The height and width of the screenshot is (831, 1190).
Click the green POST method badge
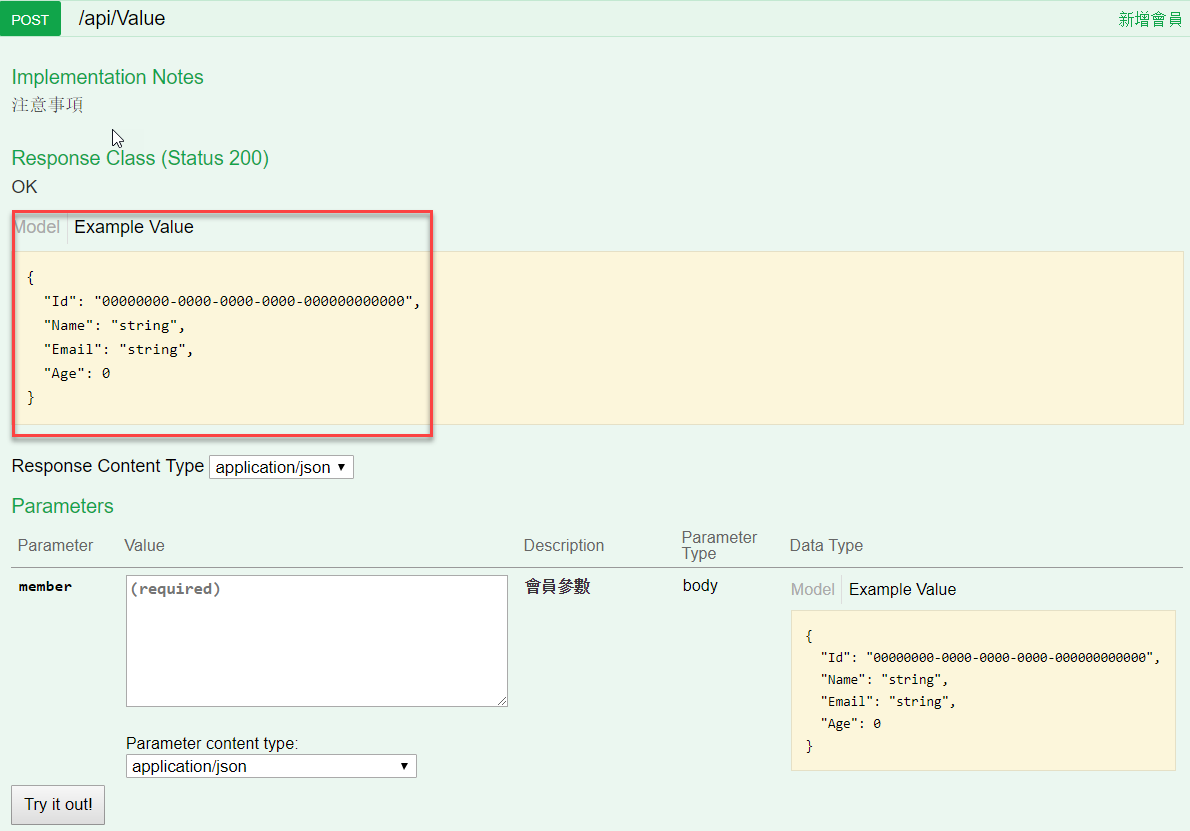(30, 19)
